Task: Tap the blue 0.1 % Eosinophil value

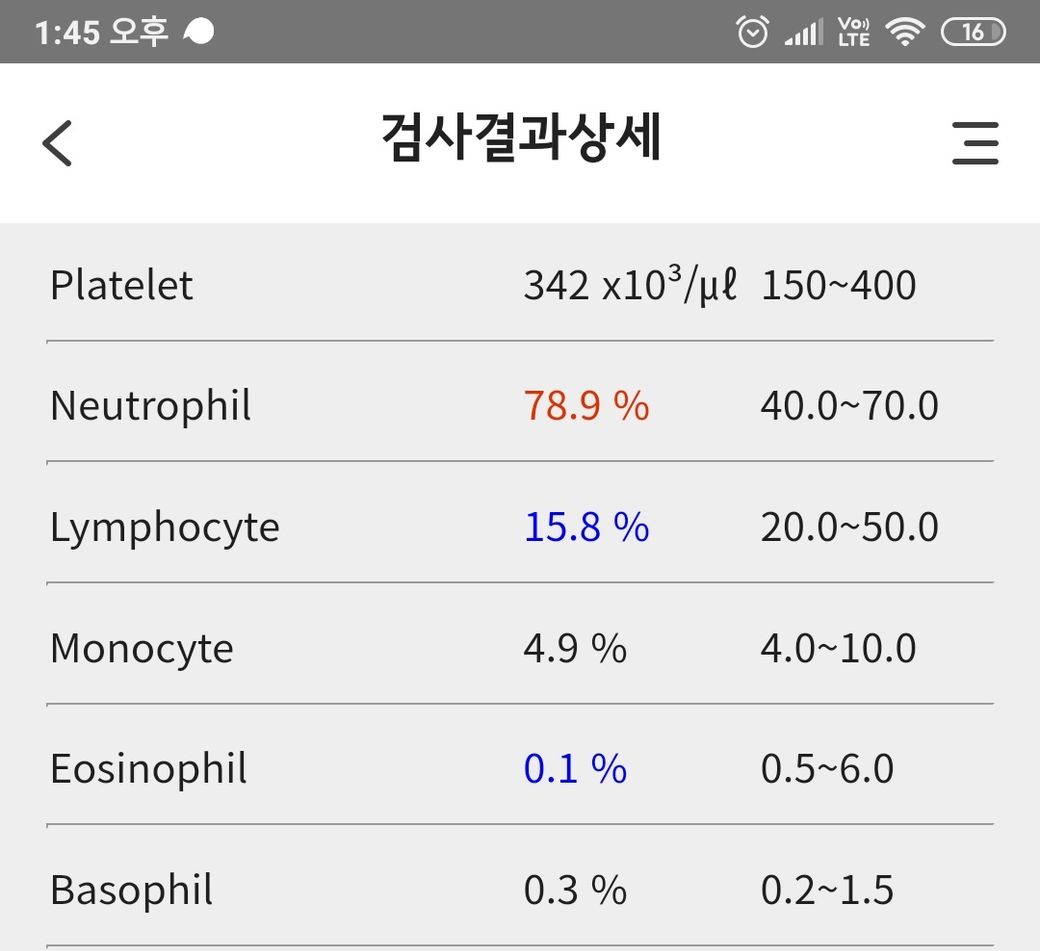Action: pos(575,769)
